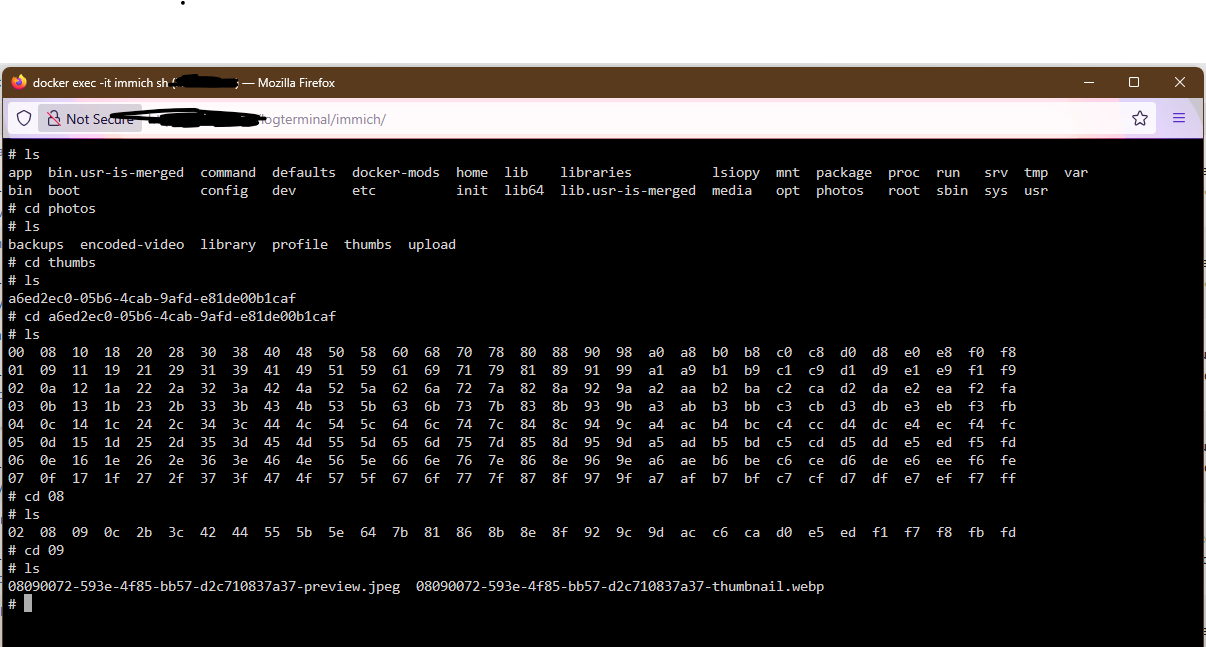Viewport: 1206px width, 647px height.
Task: Click the 'command' entry in root listing
Action: 228,173
